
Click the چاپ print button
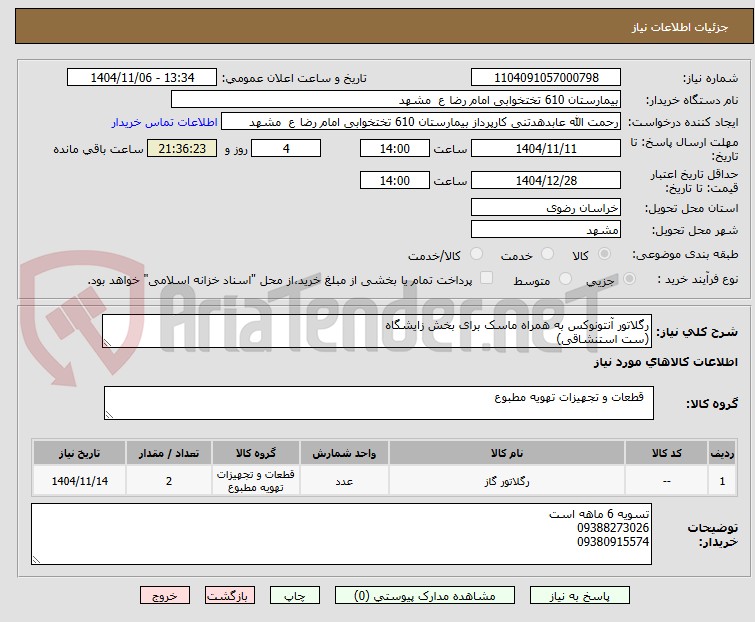pos(295,596)
